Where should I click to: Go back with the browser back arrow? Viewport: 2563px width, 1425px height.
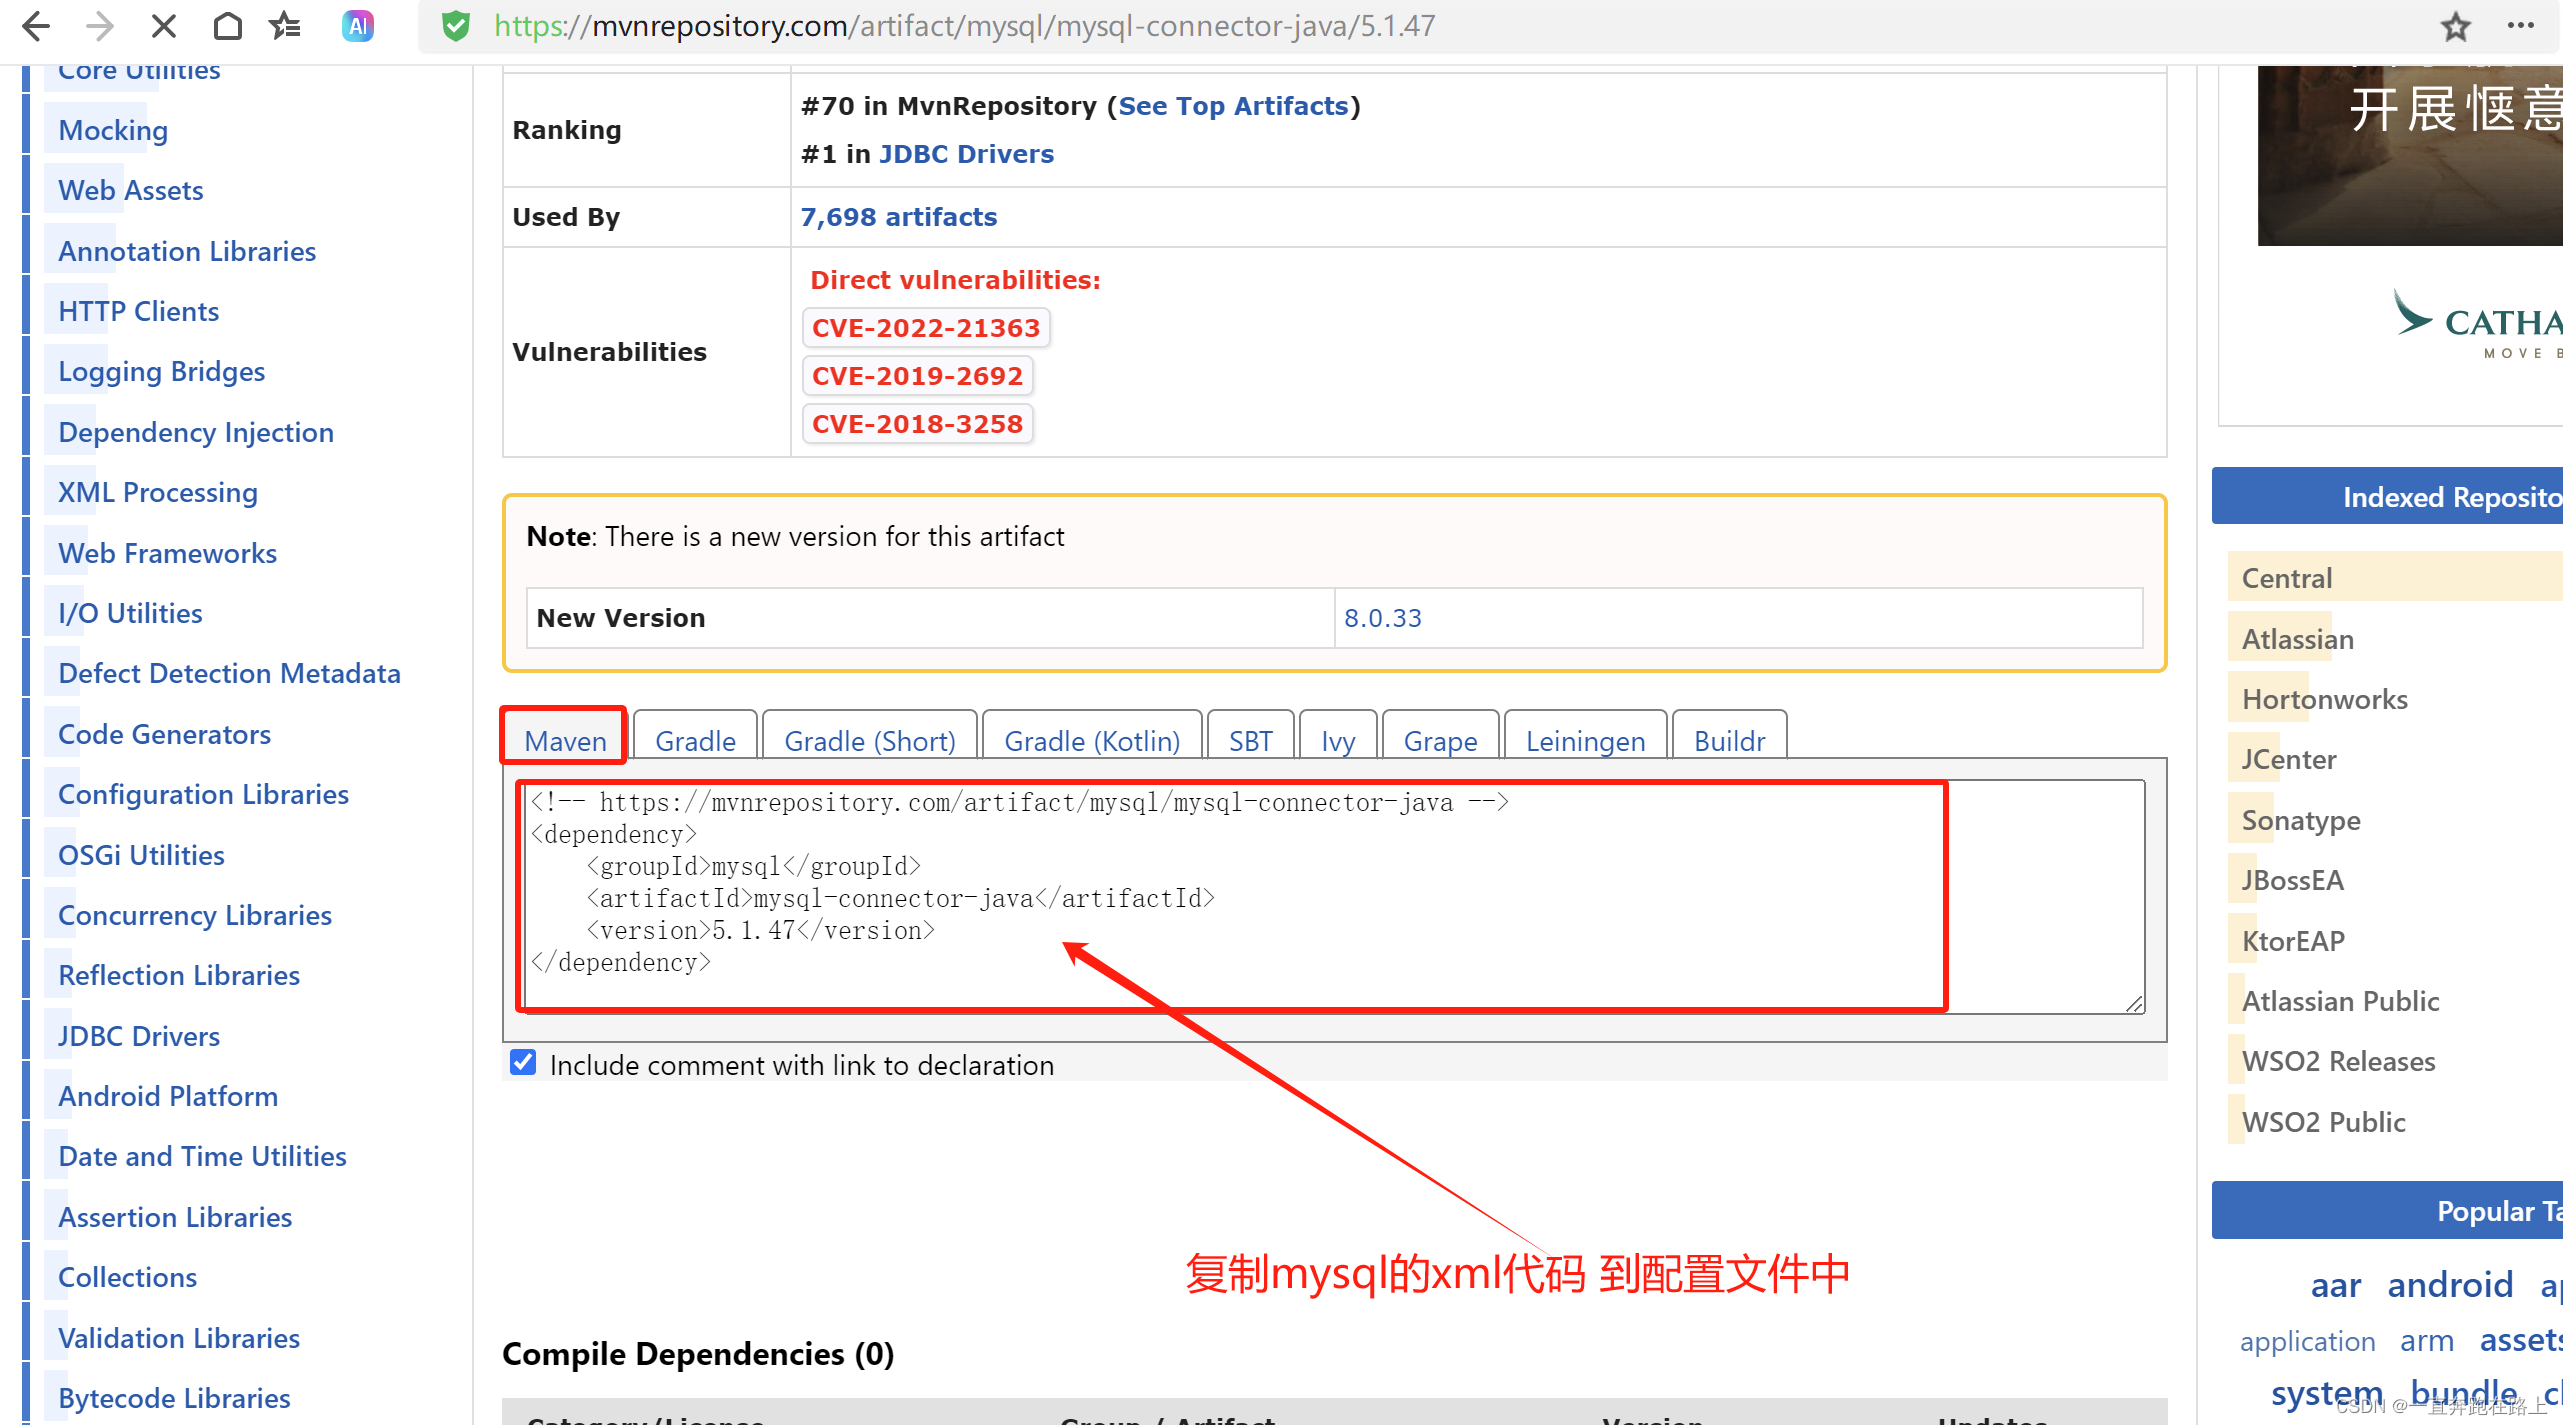click(36, 26)
